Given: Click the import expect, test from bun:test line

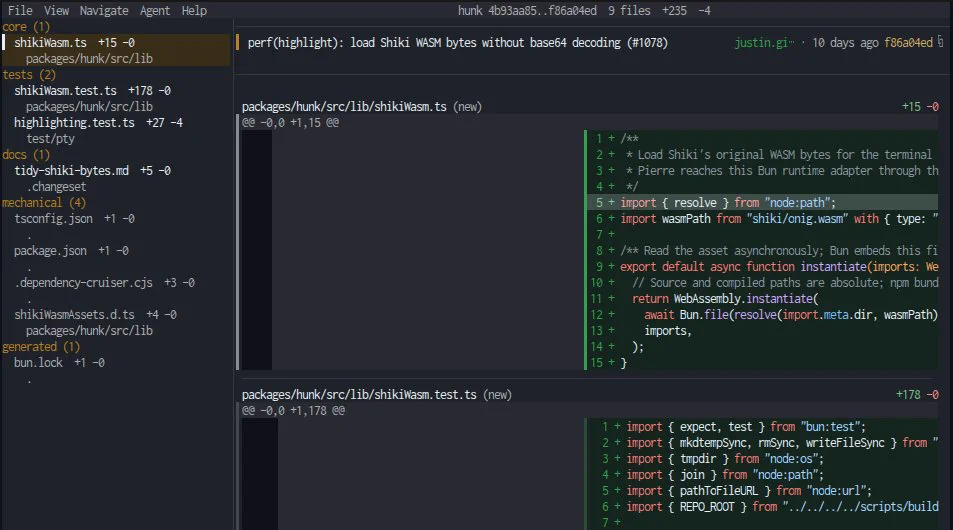Looking at the screenshot, I should (762, 427).
